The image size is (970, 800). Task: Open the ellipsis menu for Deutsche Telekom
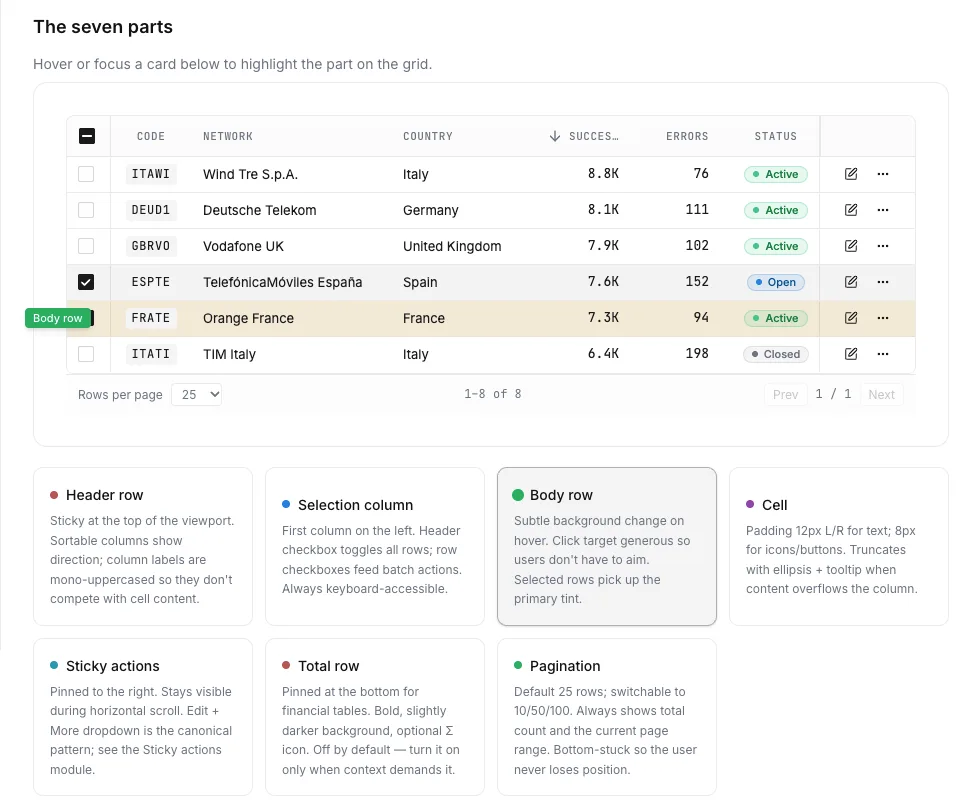[883, 210]
